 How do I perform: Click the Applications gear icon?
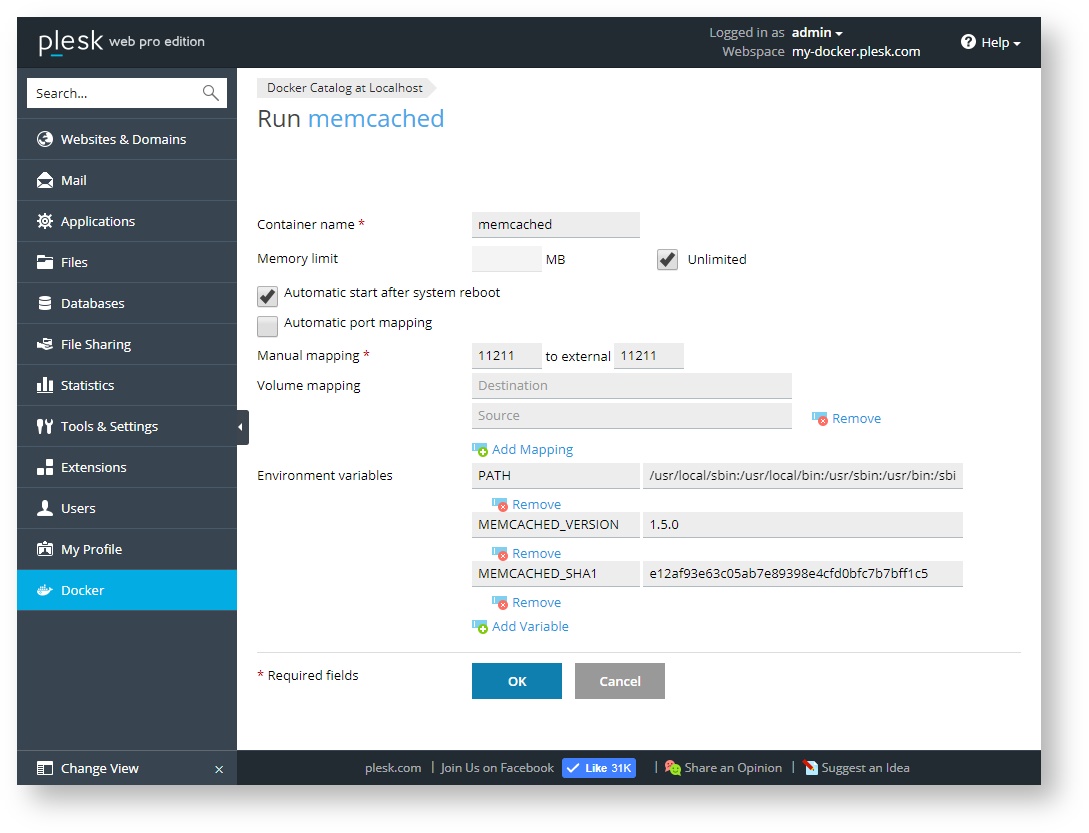coord(45,221)
